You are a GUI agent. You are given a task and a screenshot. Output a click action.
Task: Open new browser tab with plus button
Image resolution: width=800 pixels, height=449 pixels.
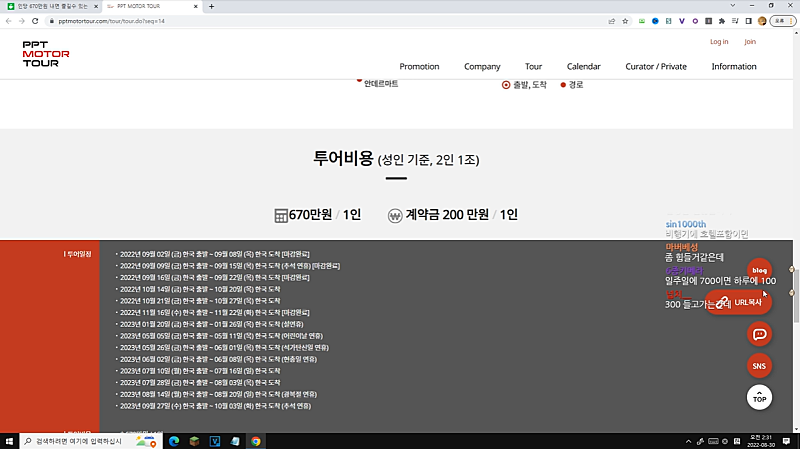[211, 6]
